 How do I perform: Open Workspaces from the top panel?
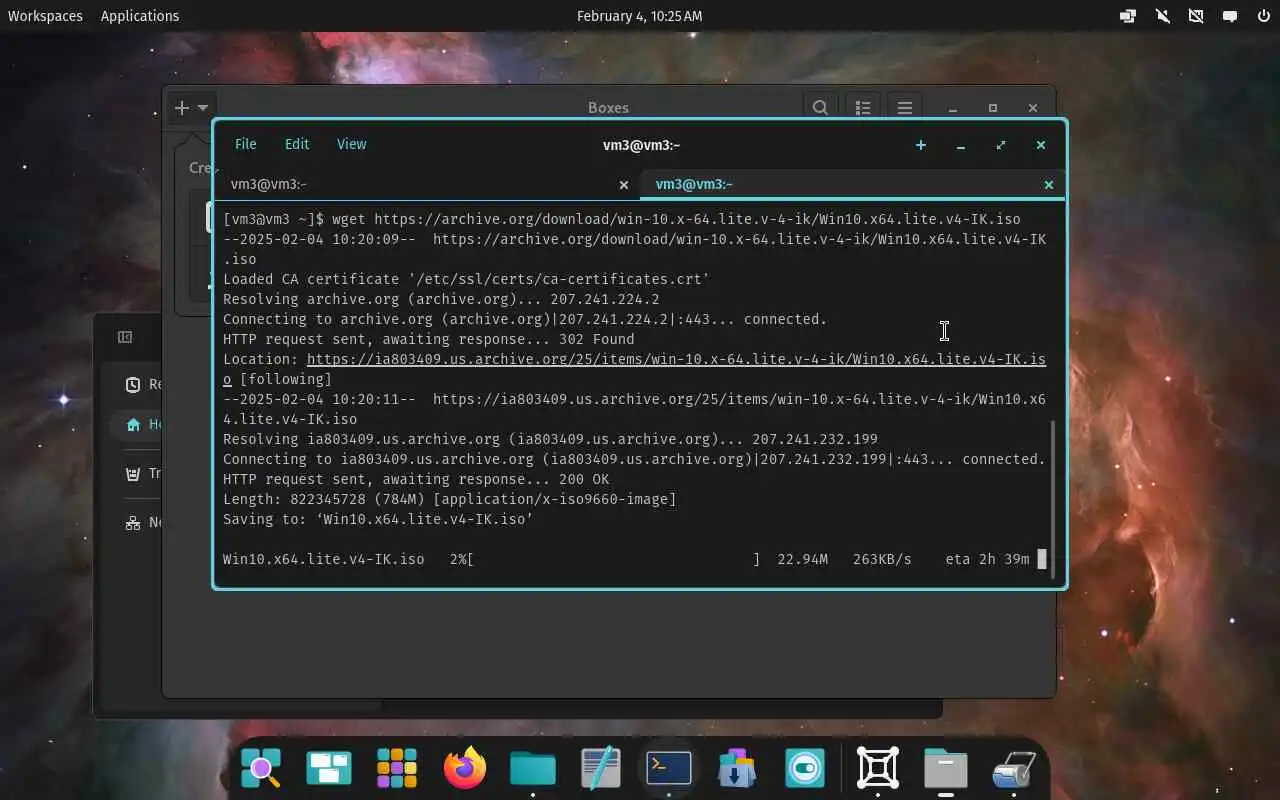tap(45, 16)
